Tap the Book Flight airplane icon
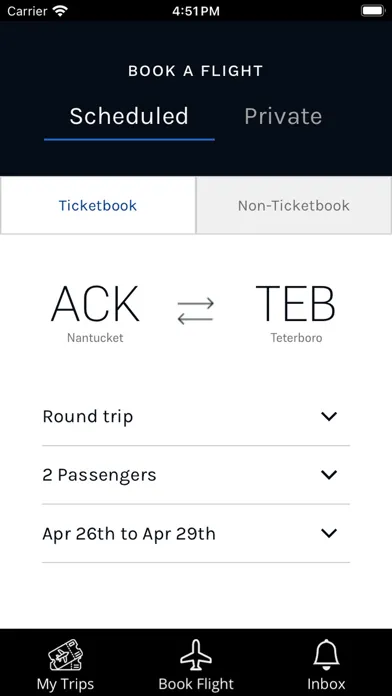 196,655
